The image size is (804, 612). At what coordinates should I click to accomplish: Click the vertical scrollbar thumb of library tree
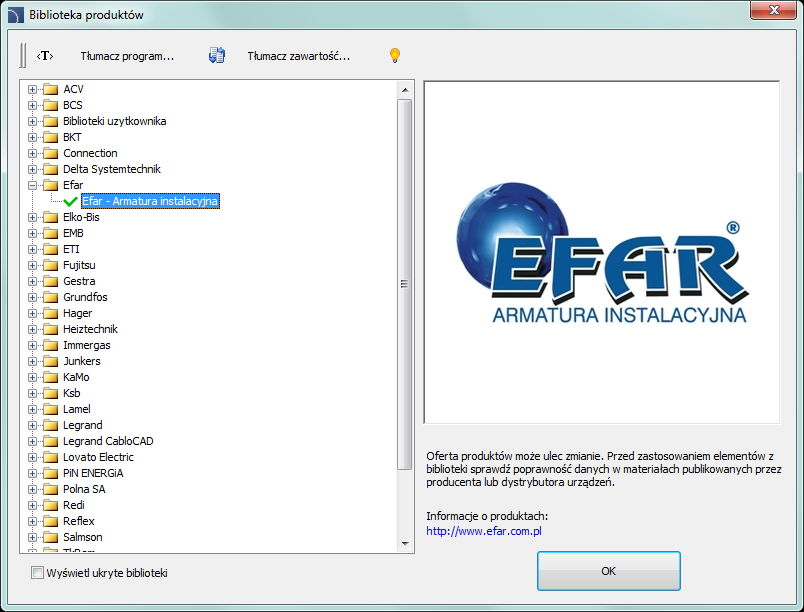(405, 284)
